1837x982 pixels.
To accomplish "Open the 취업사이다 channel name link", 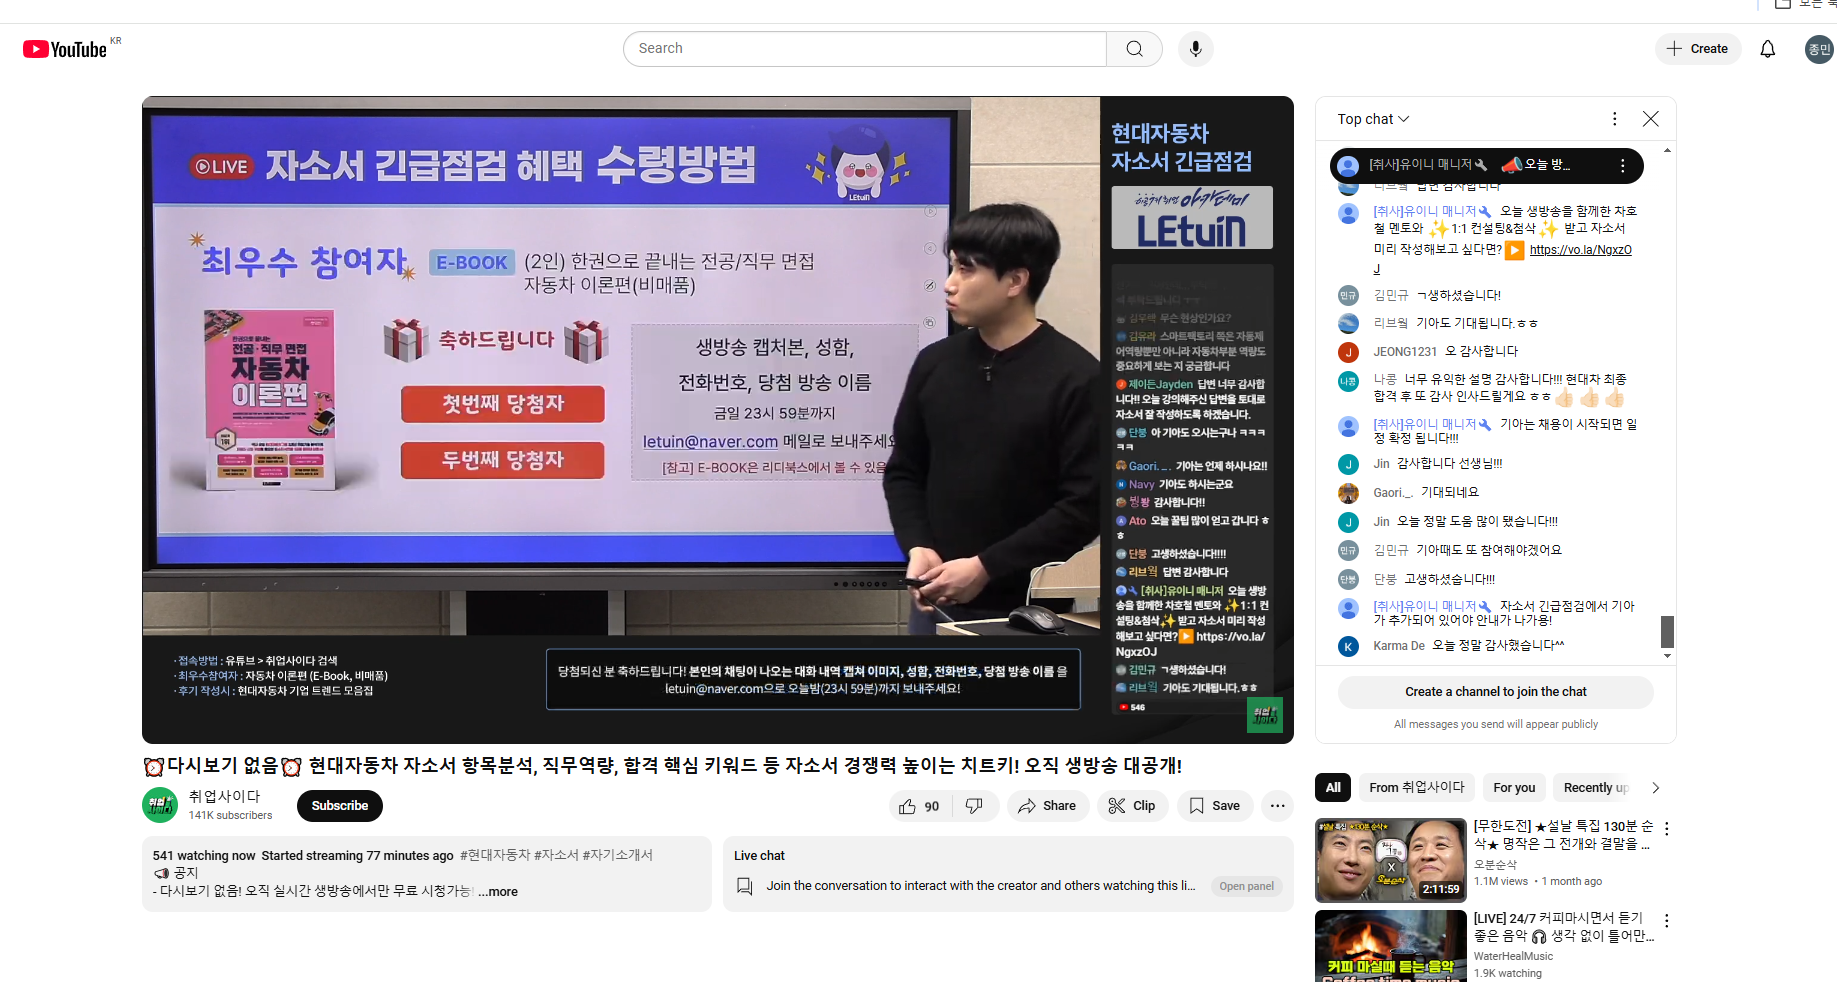I will pos(225,797).
